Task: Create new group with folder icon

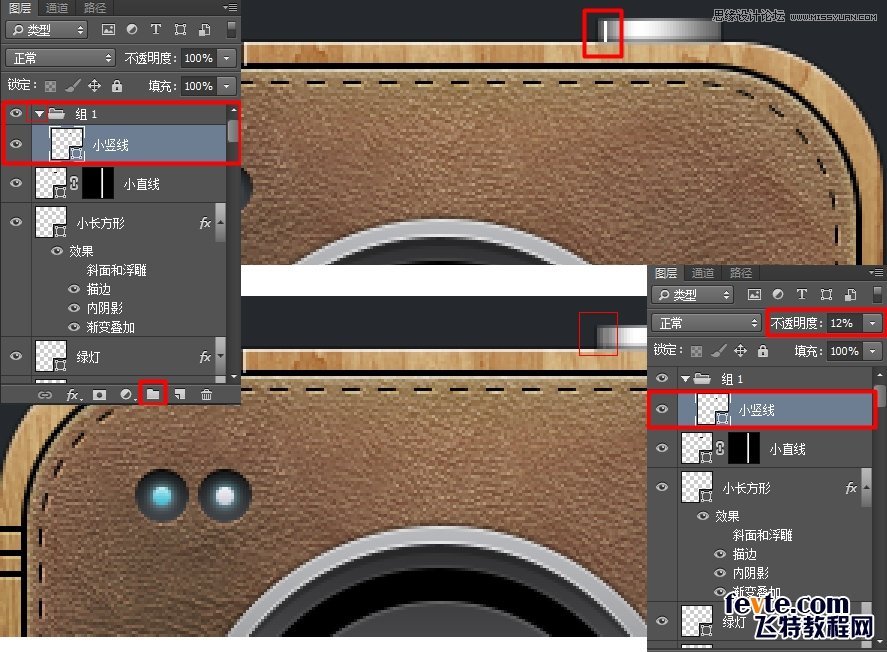Action: point(153,394)
